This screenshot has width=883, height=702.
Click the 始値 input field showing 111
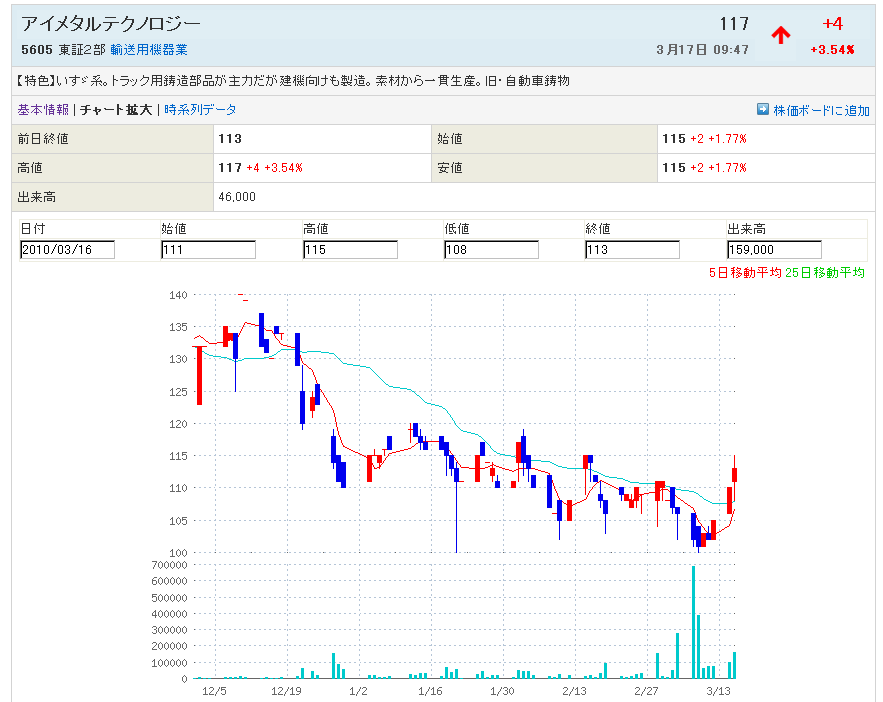[208, 249]
